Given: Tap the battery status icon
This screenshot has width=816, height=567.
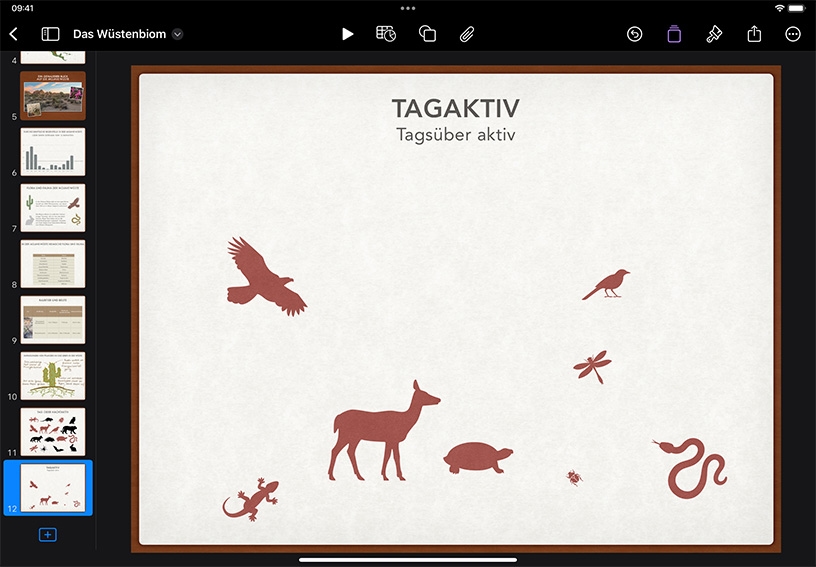Looking at the screenshot, I should point(797,8).
